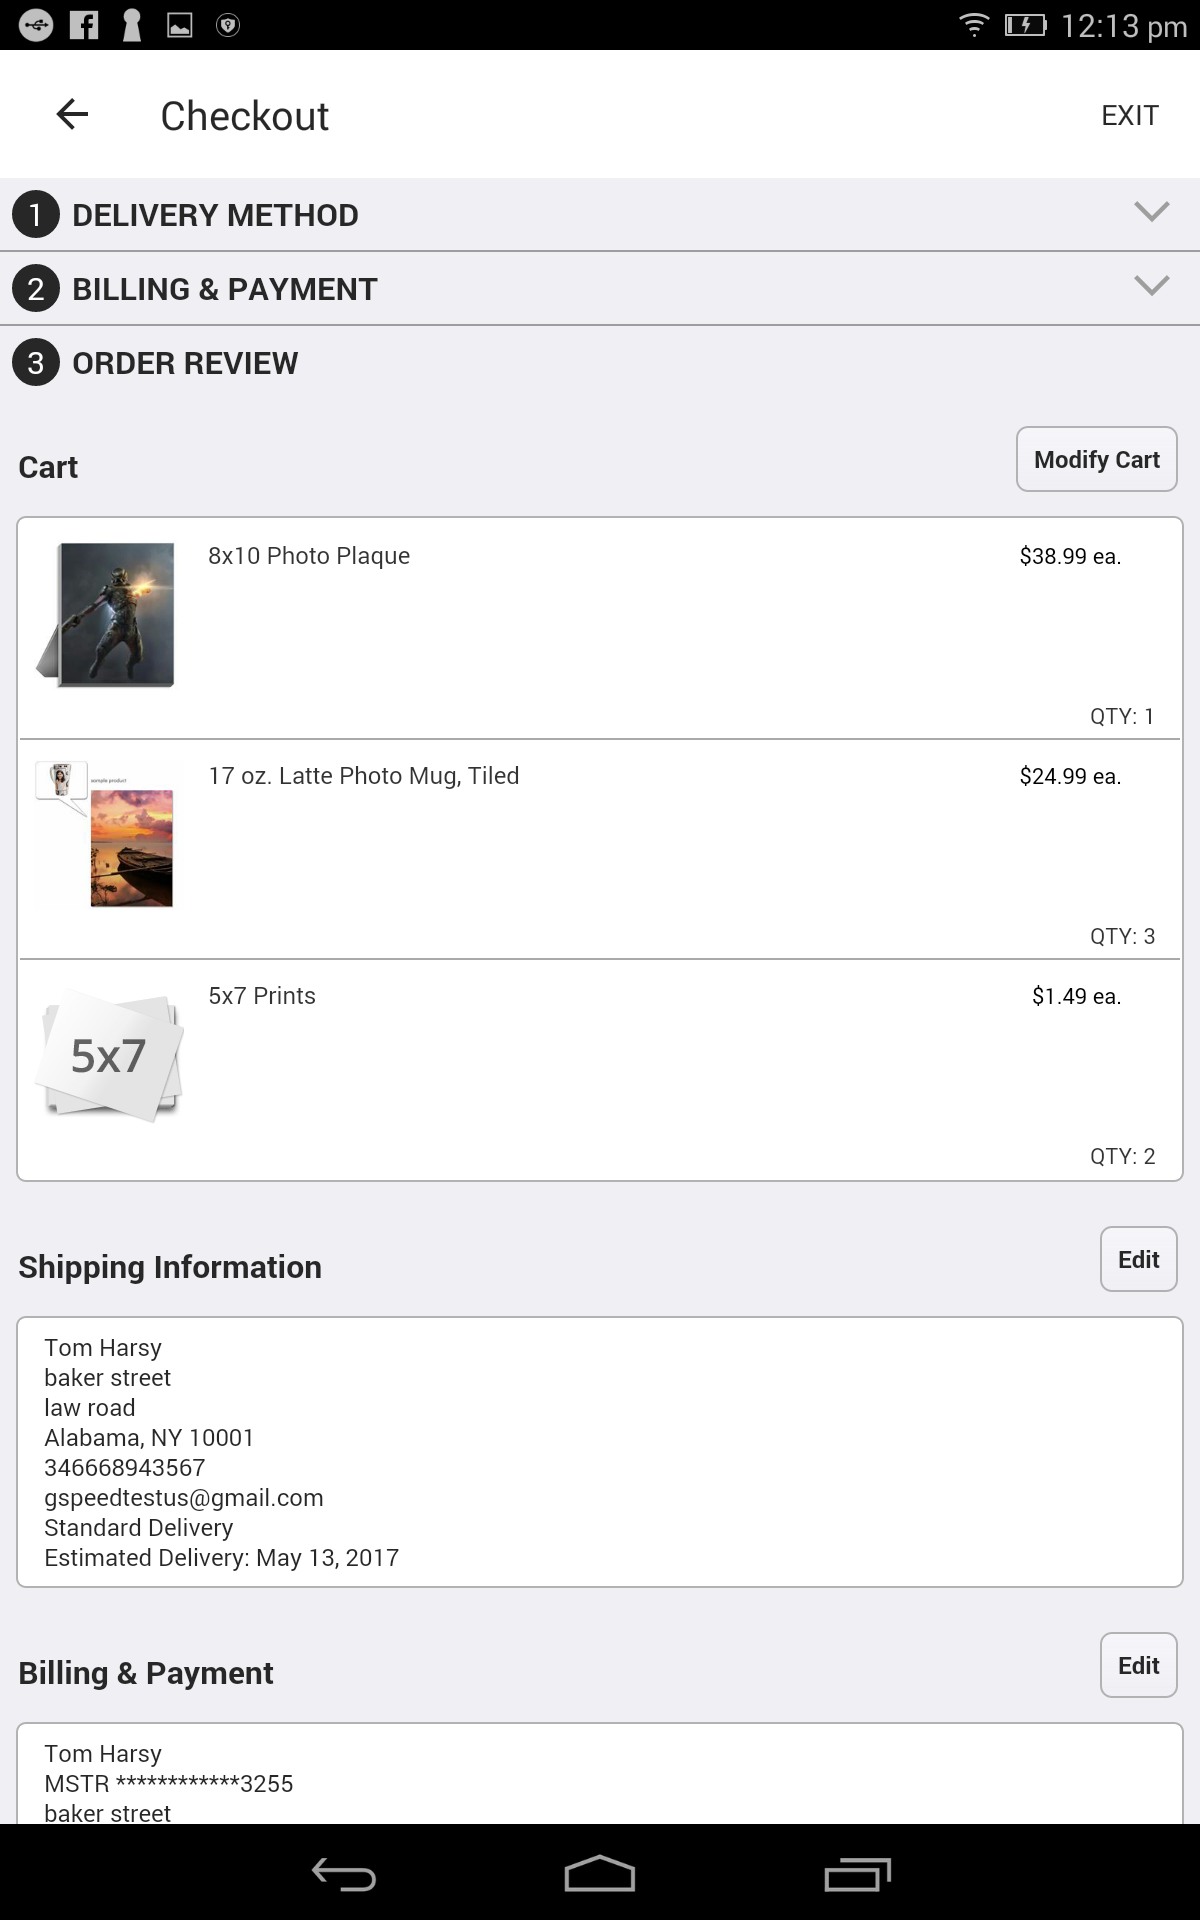Viewport: 1200px width, 1920px height.
Task: Edit the Shipping Information
Action: pyautogui.click(x=1138, y=1260)
